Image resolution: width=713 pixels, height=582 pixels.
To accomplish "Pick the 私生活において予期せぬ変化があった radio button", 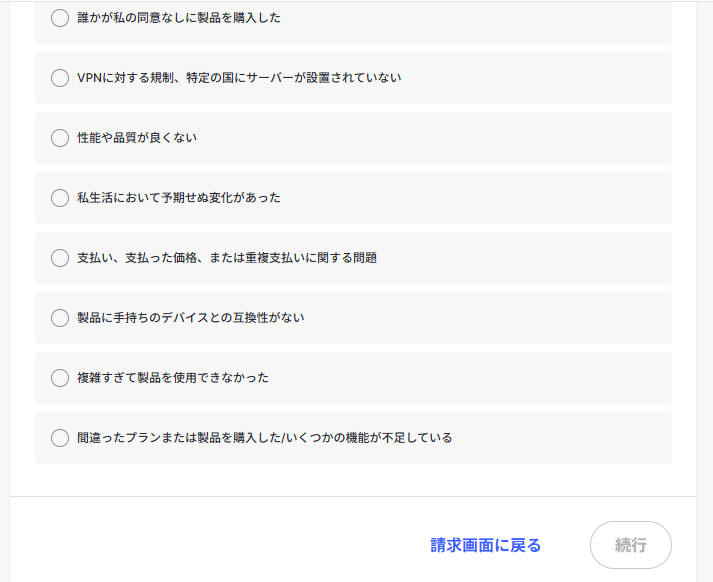I will click(x=60, y=198).
